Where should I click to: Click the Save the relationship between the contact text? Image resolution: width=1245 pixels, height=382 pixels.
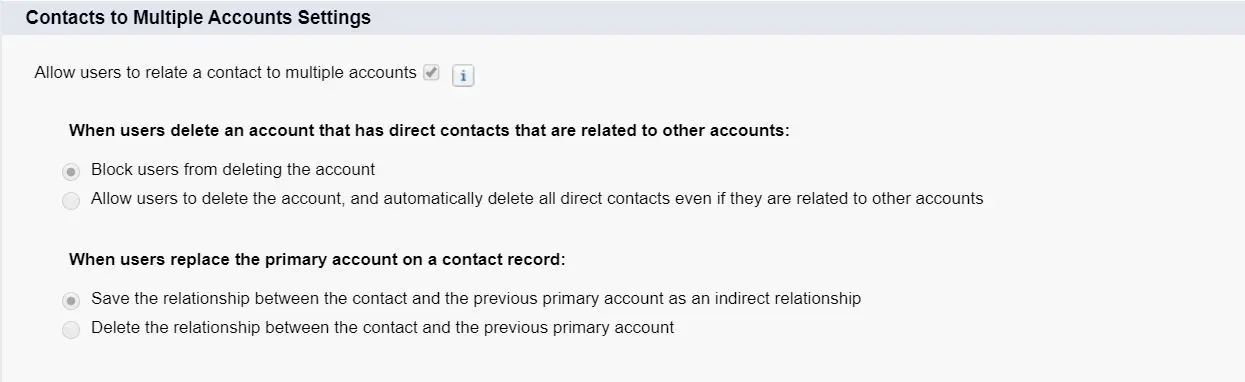[x=476, y=299]
